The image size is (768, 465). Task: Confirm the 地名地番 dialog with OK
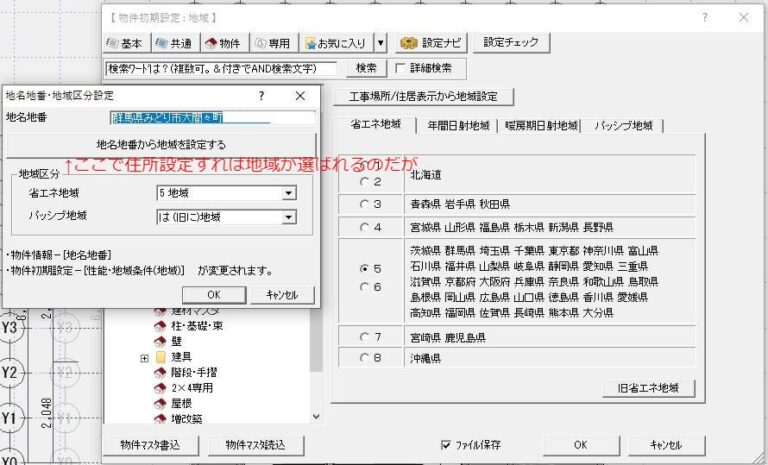(x=214, y=294)
